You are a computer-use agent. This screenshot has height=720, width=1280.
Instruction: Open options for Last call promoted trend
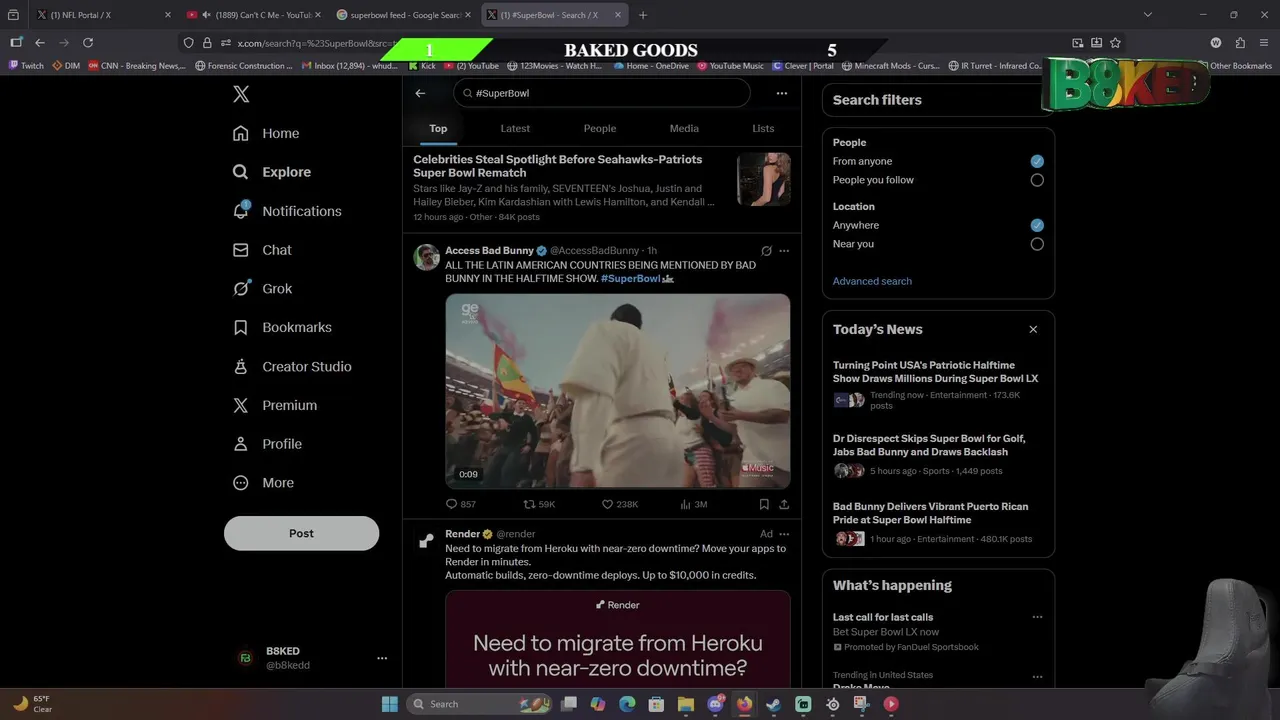coord(1037,617)
